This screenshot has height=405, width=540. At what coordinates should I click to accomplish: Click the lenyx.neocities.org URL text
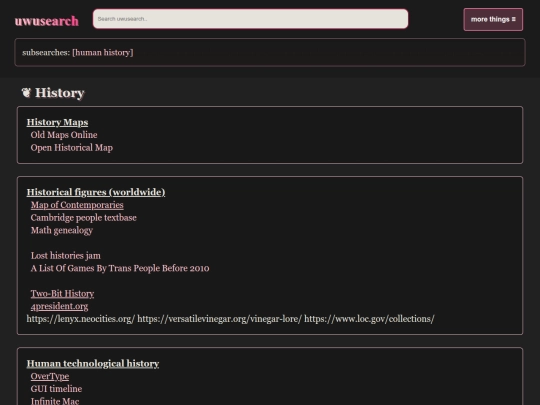point(81,319)
